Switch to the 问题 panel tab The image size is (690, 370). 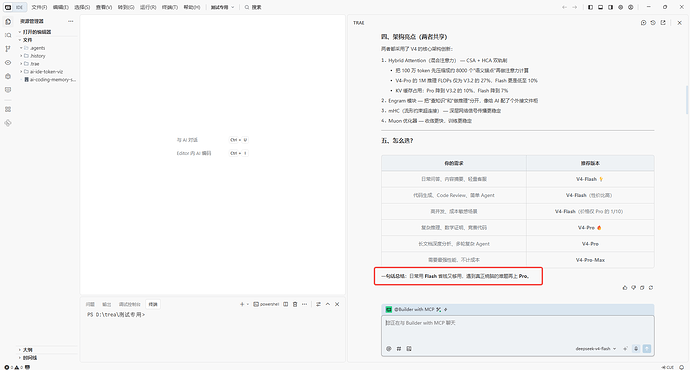90,304
